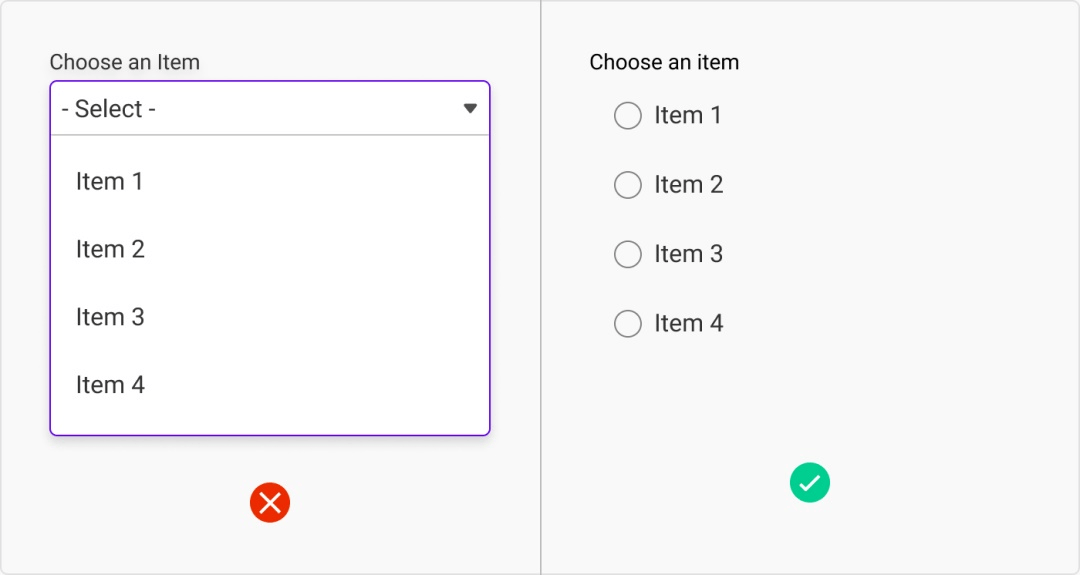Click the green checkmark icon
The image size is (1080, 575).
pos(810,483)
